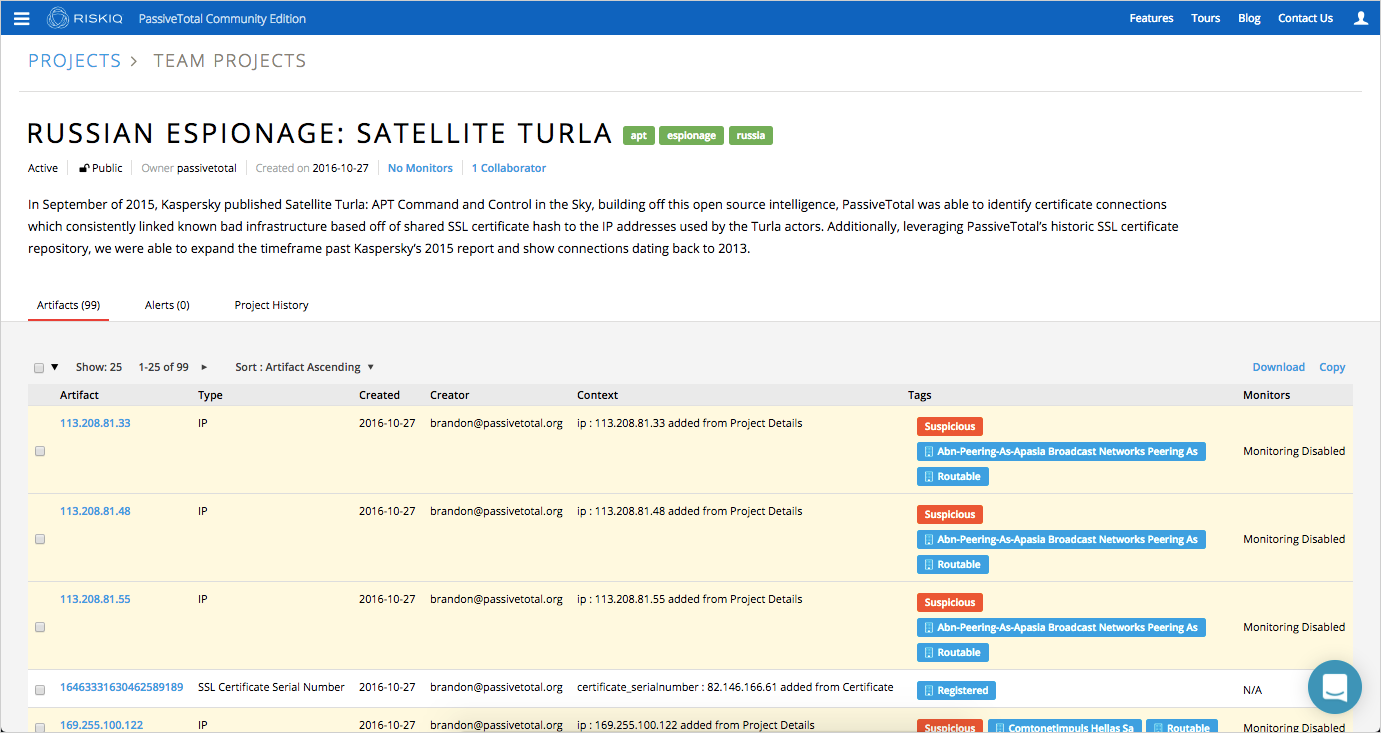Click Monitoring Disabled for 113.208.81.33
Screen dimensions: 1381x733
pos(1294,451)
